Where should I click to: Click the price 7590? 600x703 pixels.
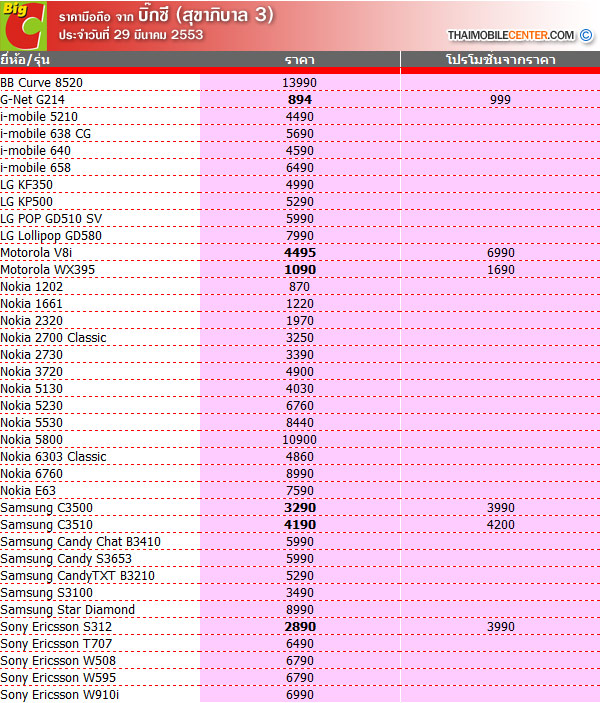click(x=300, y=492)
